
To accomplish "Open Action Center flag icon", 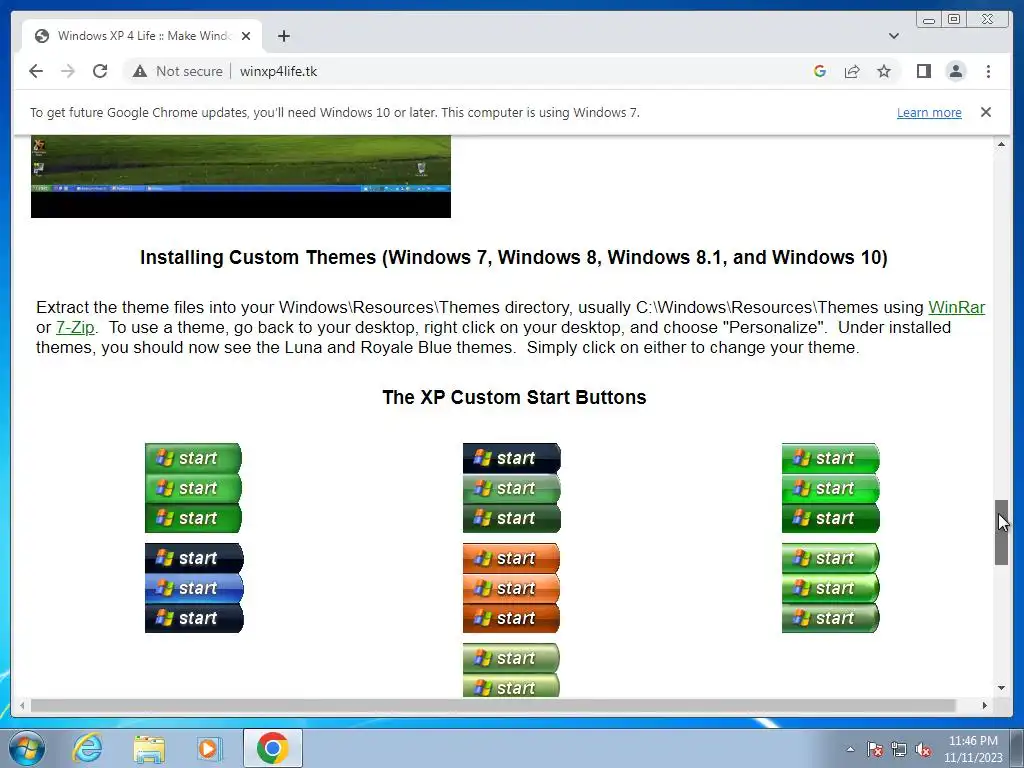I will [x=874, y=749].
